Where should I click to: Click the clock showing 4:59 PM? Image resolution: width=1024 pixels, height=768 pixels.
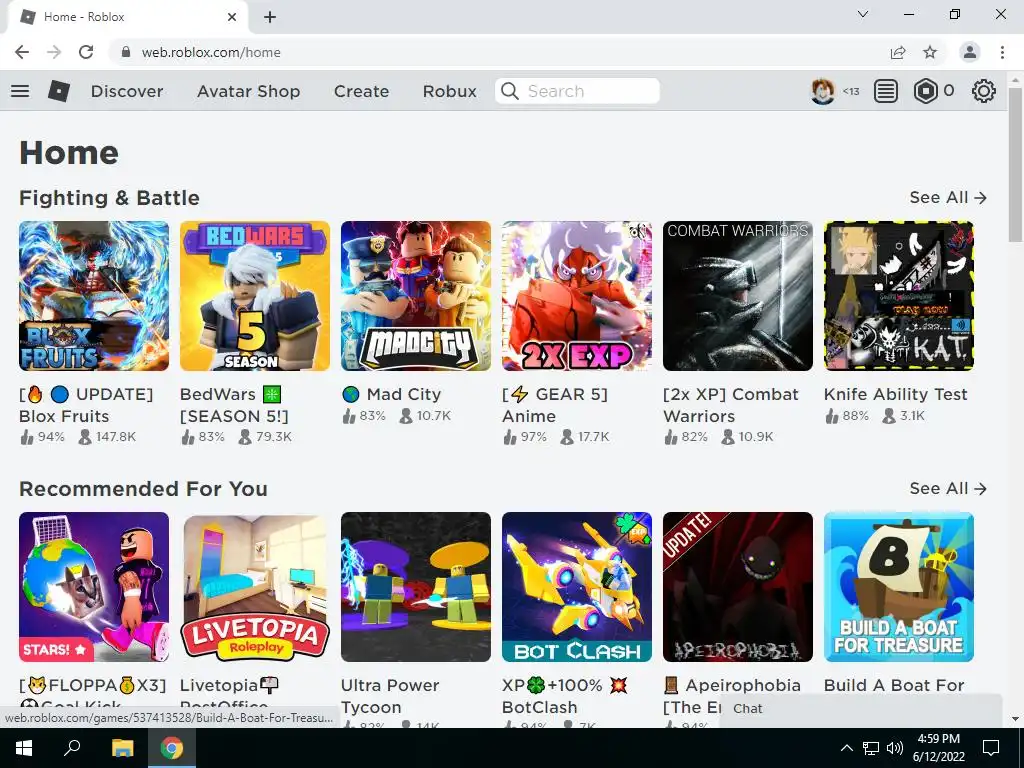938,739
